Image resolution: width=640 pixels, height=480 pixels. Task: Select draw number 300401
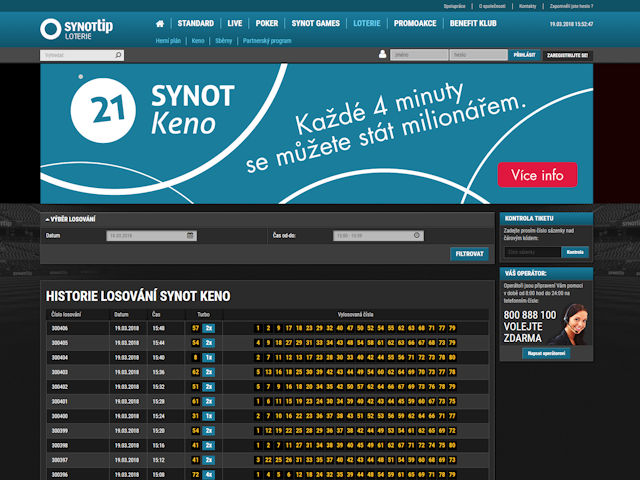coord(60,402)
